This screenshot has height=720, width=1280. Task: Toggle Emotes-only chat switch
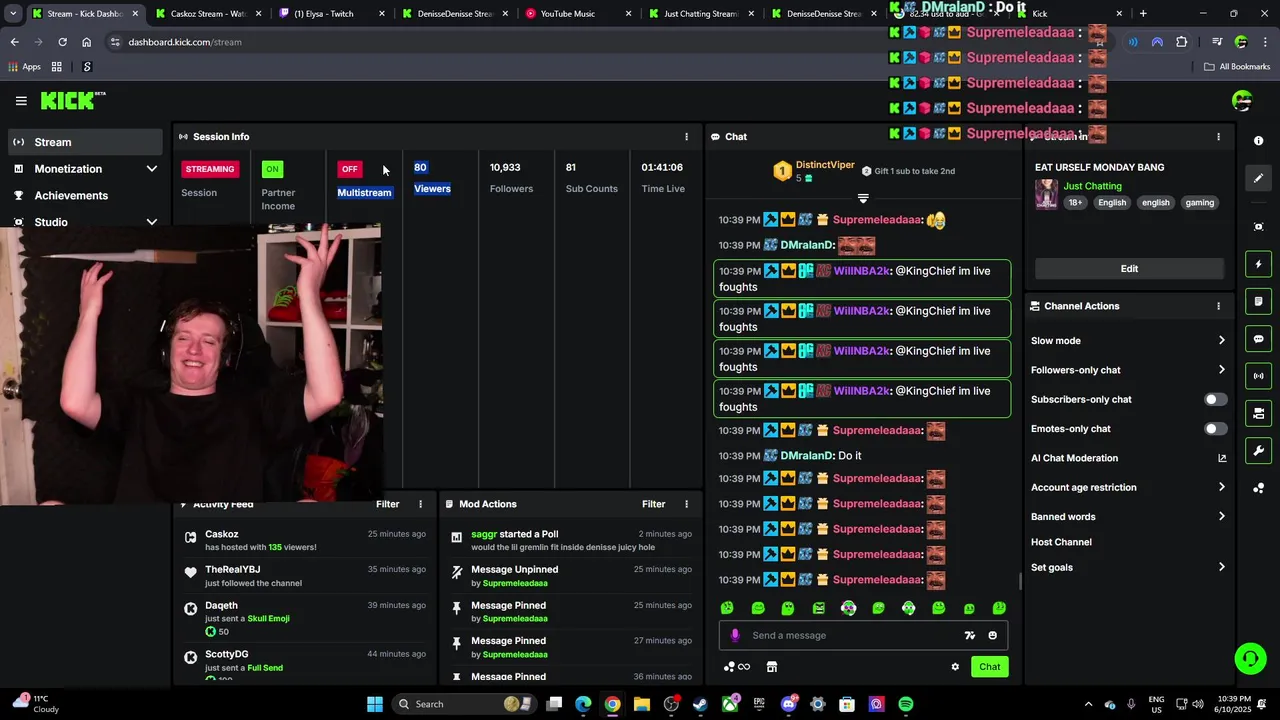tap(1215, 429)
